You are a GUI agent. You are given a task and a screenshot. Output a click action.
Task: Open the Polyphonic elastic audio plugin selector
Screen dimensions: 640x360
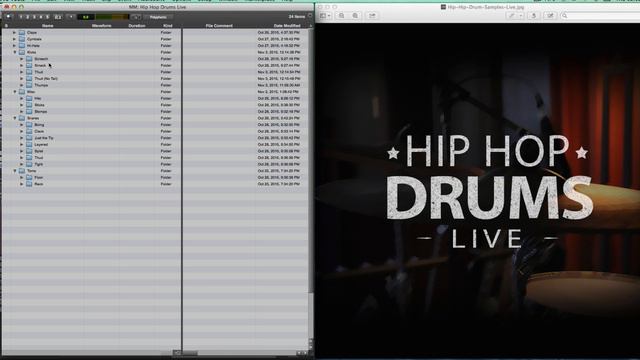158,17
